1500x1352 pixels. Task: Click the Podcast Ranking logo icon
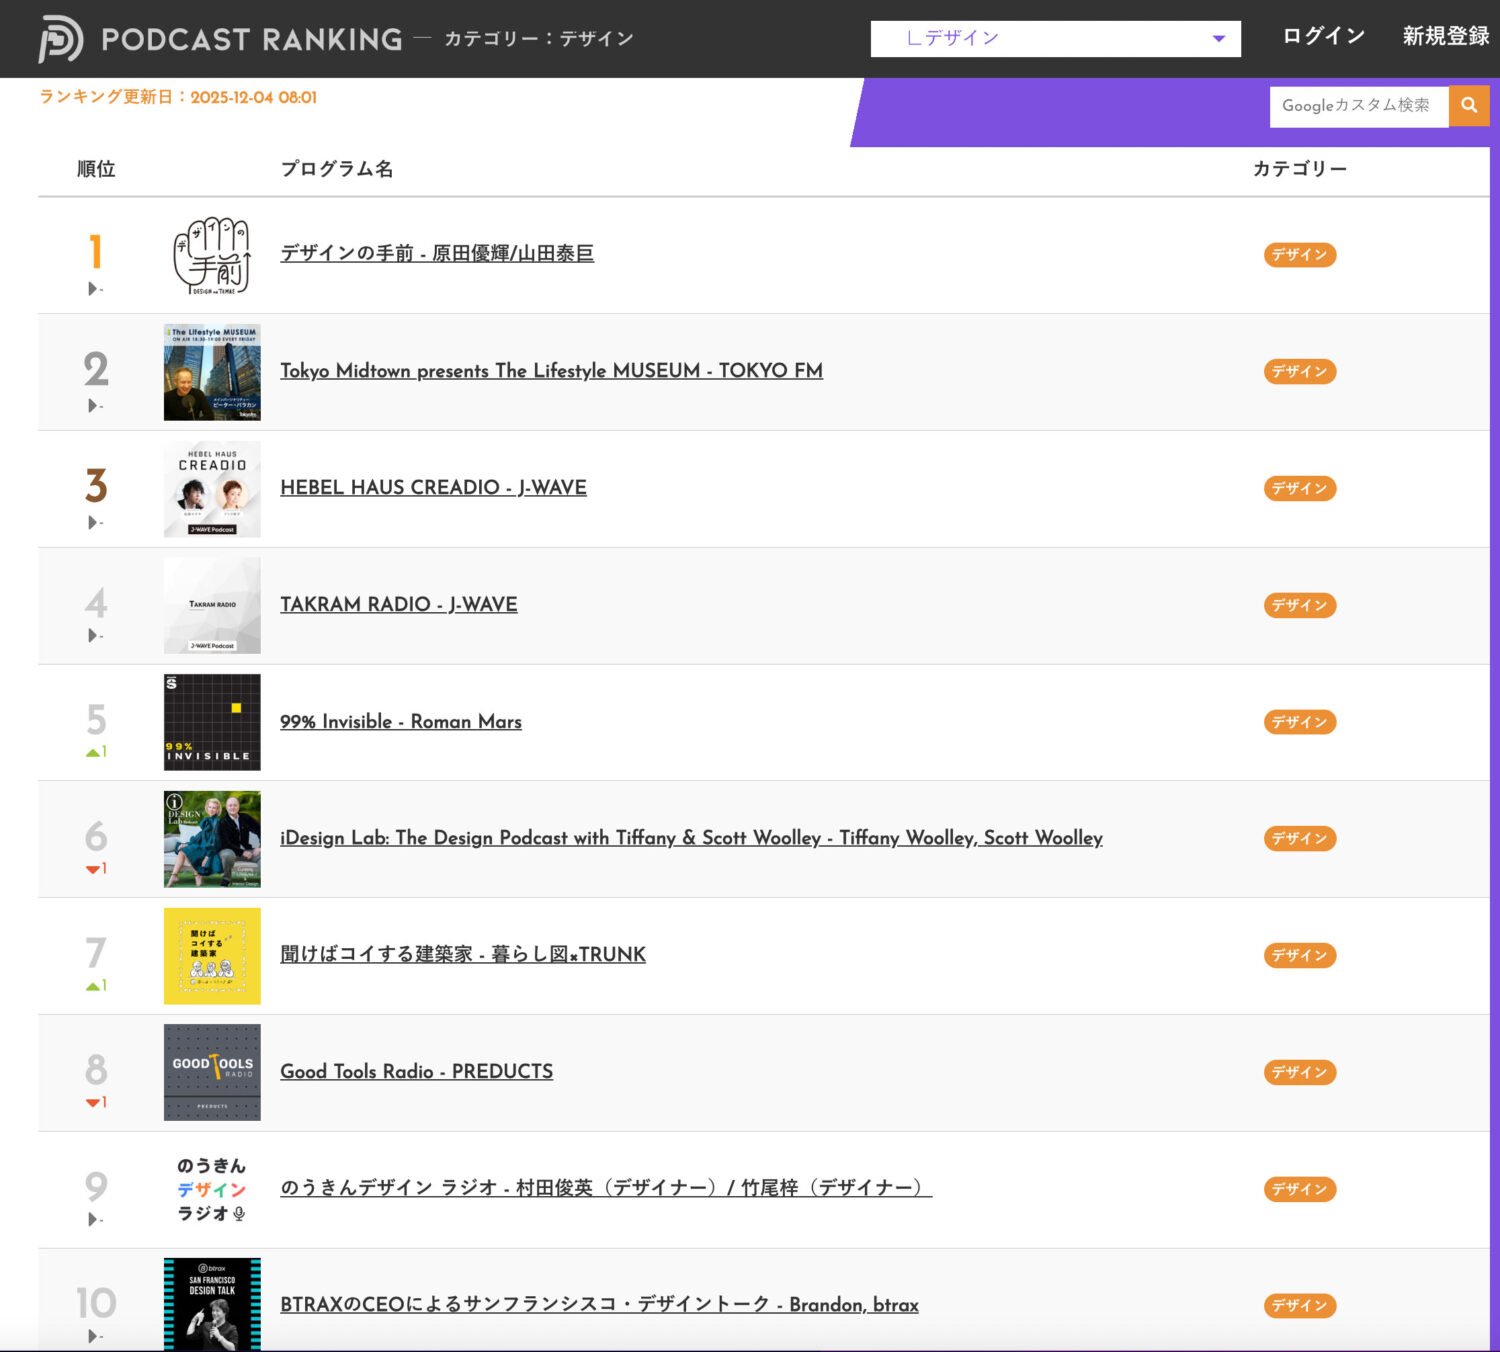tap(60, 39)
